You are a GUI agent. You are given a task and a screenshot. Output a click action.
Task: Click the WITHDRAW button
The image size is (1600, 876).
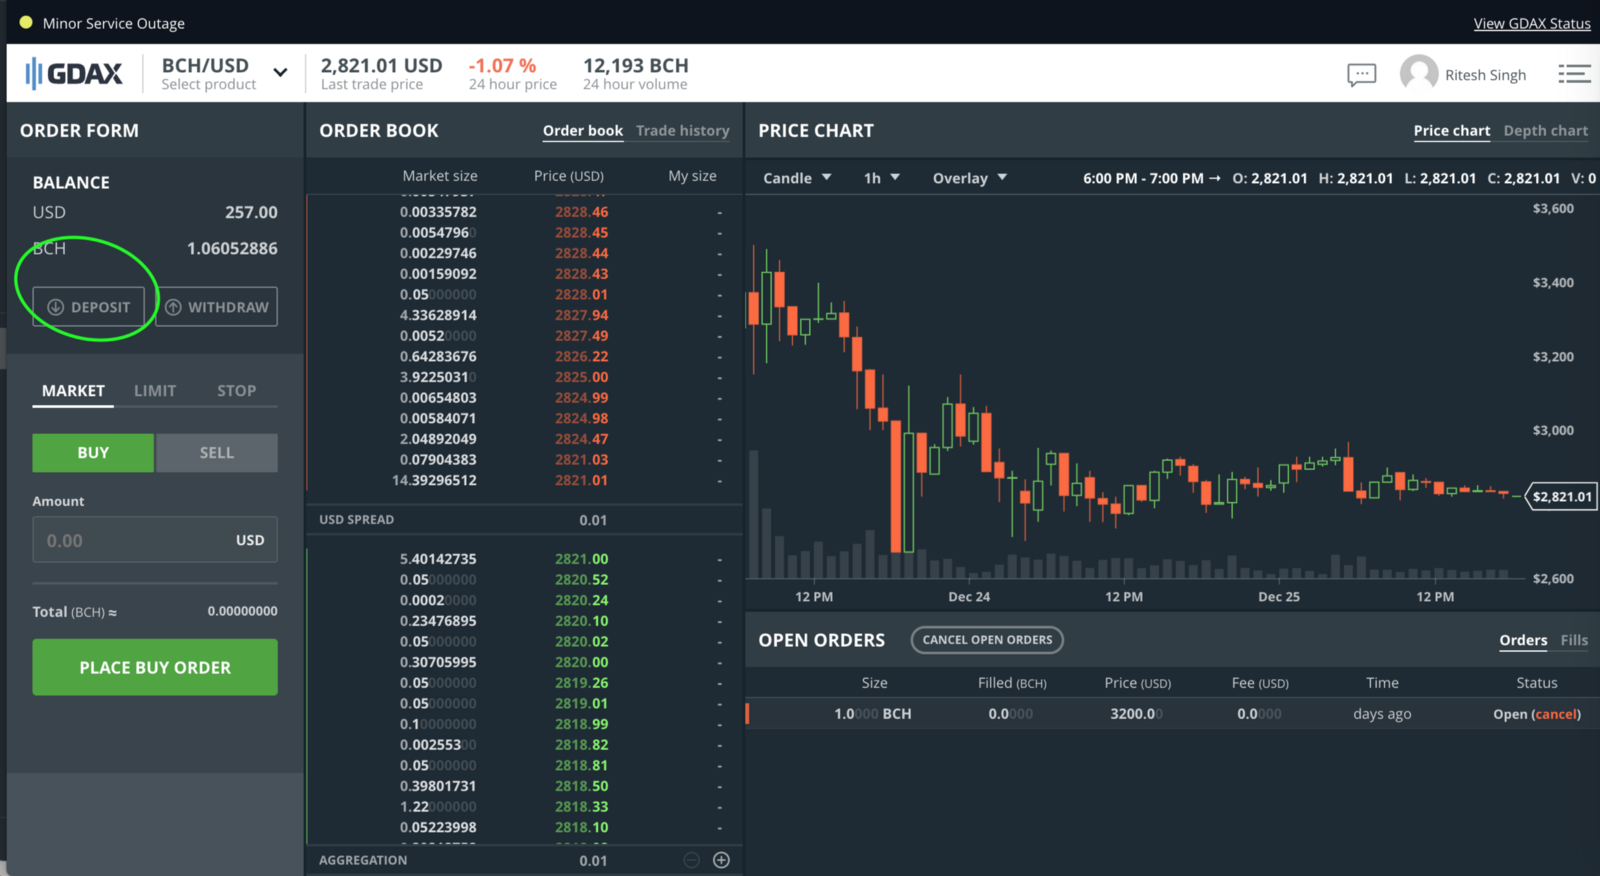pos(217,307)
